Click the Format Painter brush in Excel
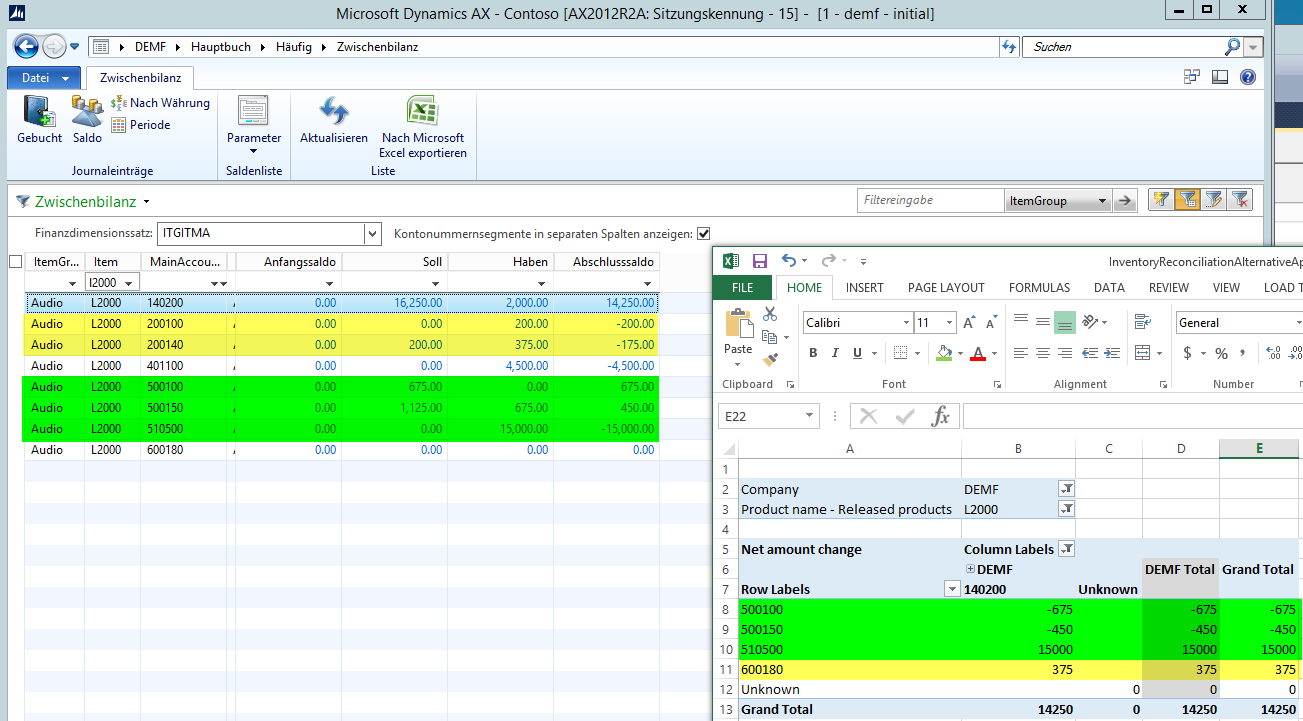1303x721 pixels. (x=770, y=359)
